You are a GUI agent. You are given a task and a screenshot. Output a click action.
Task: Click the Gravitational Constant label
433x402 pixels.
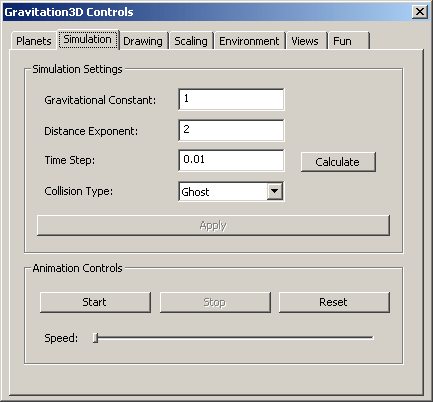(100, 100)
